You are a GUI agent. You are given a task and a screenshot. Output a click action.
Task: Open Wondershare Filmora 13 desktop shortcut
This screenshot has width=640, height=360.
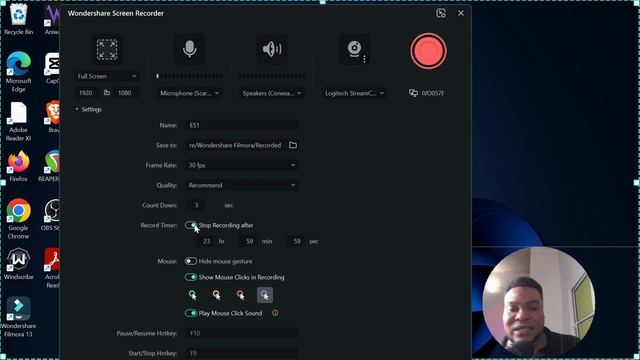point(18,317)
